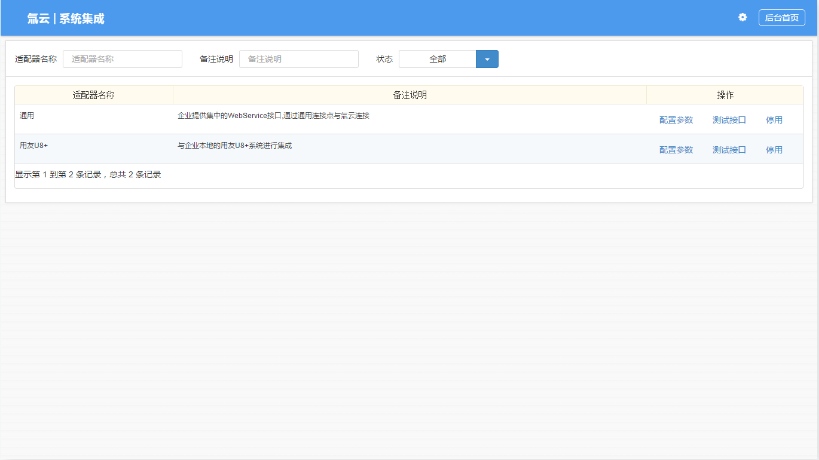Click the WebService description text in 通用 row
The width and height of the screenshot is (819, 460).
(x=273, y=116)
